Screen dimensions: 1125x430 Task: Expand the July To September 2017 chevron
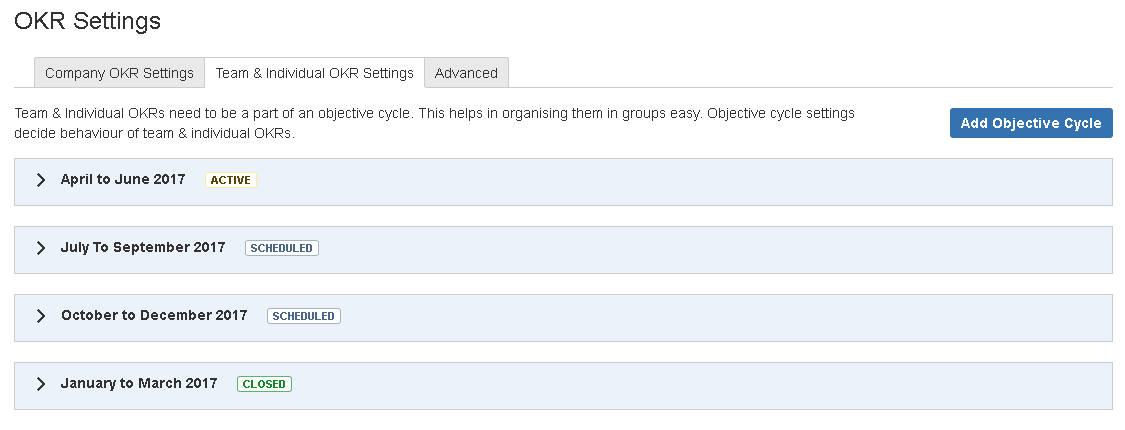[41, 248]
